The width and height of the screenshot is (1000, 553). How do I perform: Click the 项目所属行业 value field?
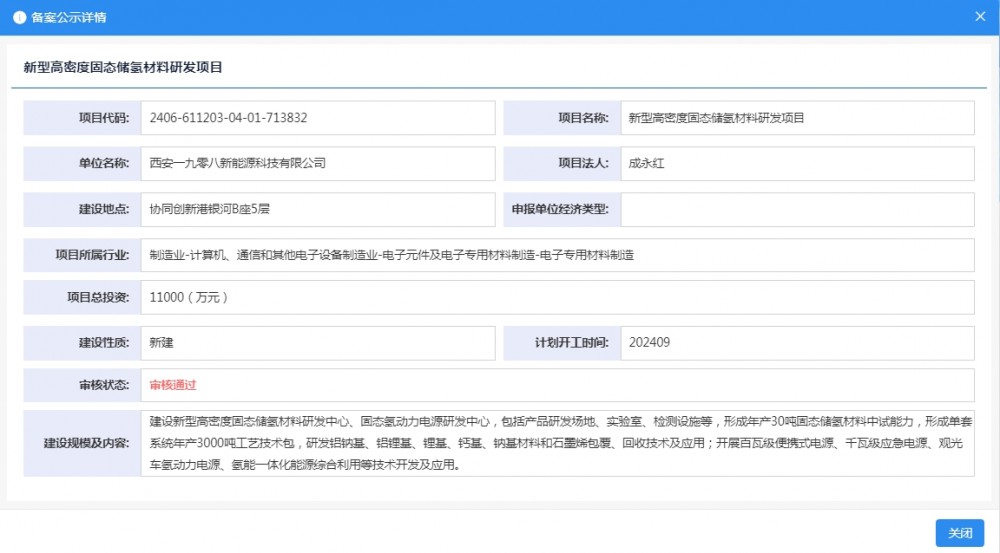pos(556,255)
